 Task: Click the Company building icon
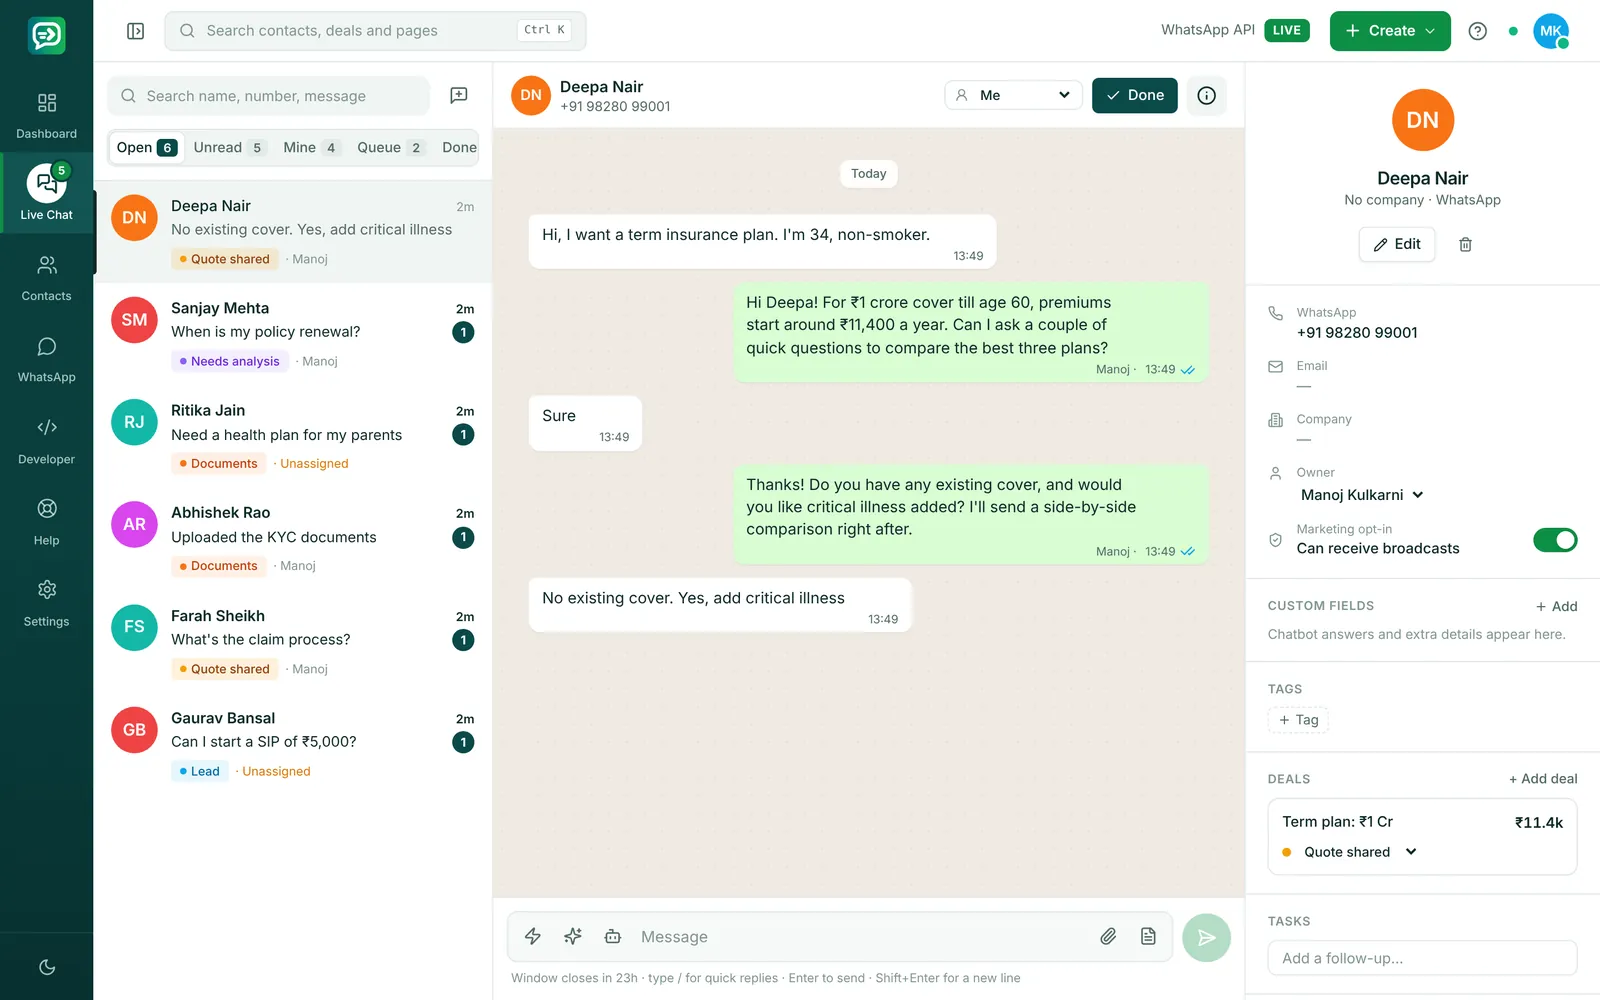point(1275,420)
